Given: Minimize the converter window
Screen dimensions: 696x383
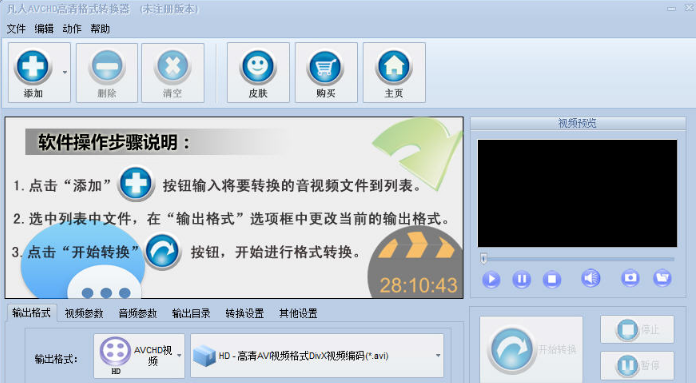Looking at the screenshot, I should click(671, 8).
